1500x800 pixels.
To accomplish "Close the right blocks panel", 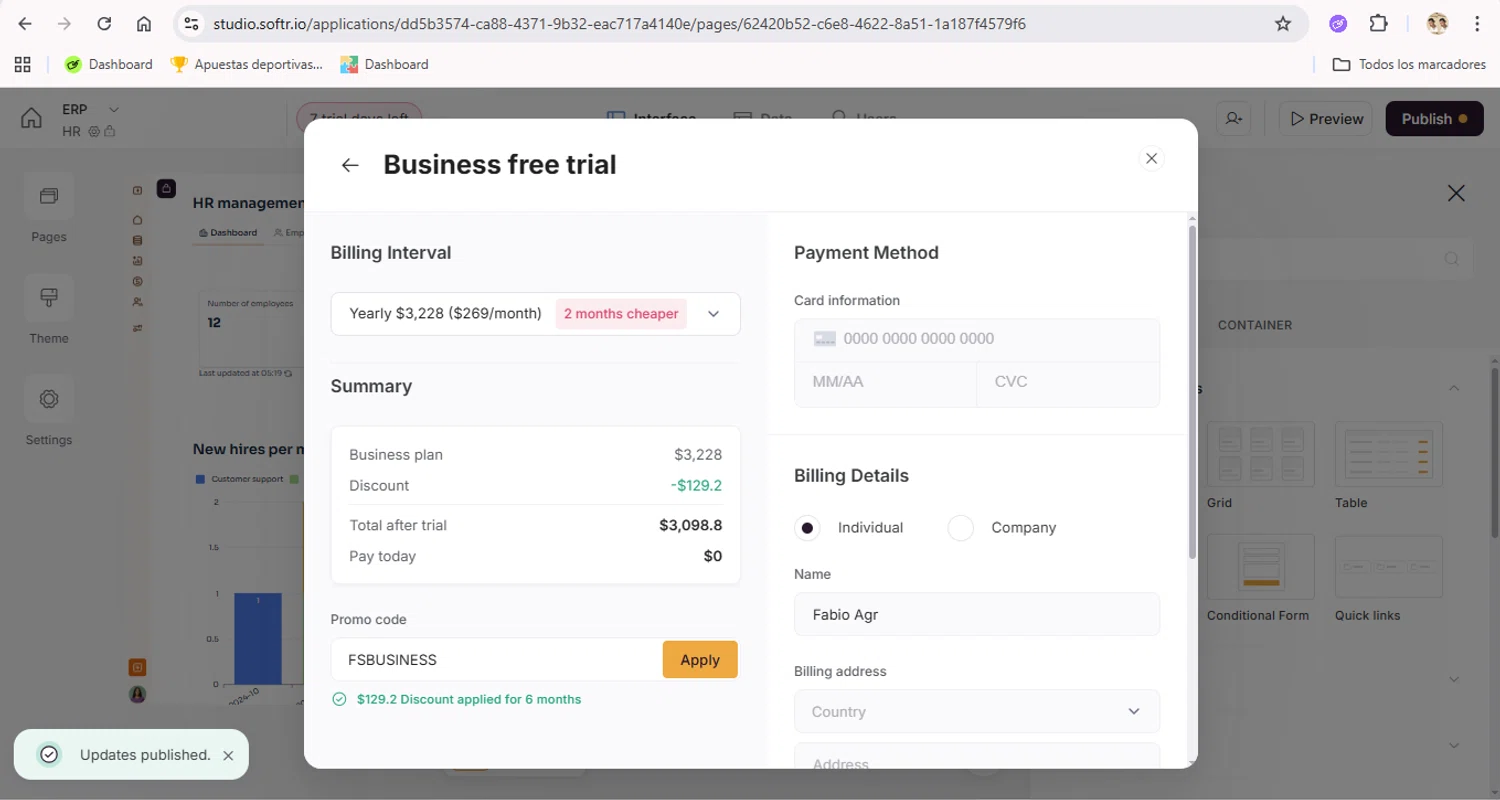I will click(x=1456, y=194).
